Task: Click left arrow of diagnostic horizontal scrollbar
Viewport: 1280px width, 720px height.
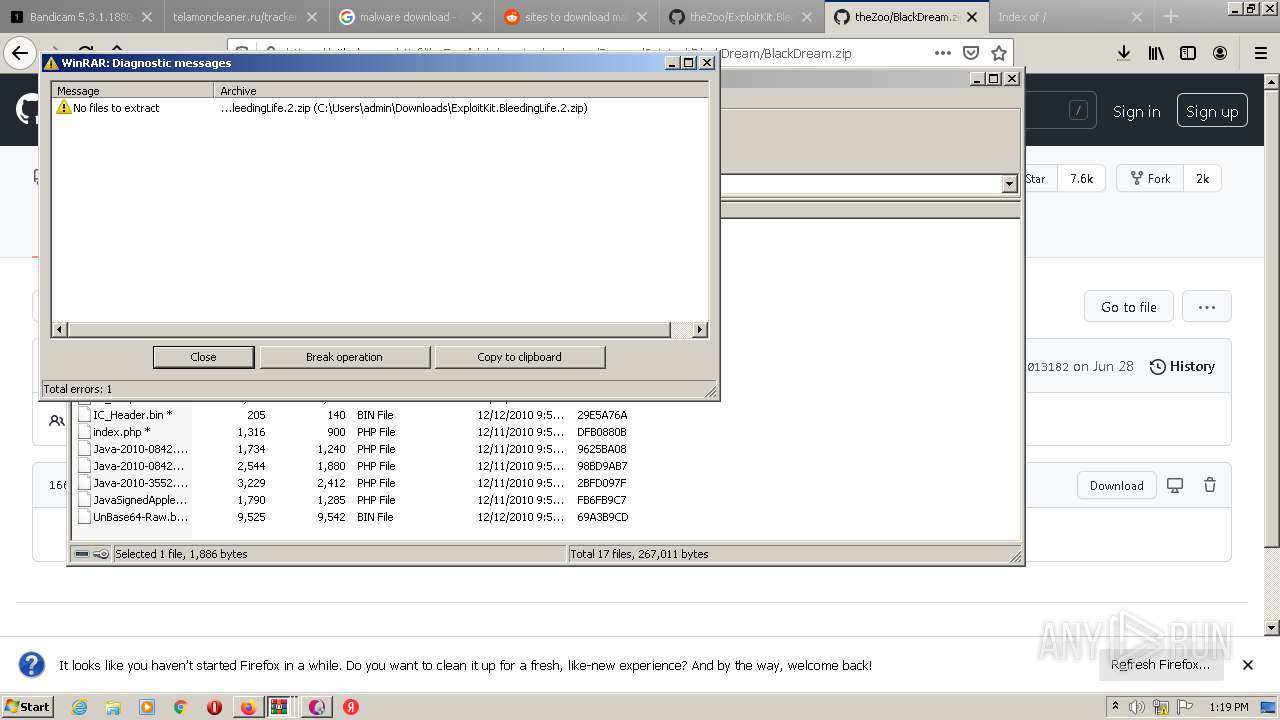Action: click(x=60, y=330)
